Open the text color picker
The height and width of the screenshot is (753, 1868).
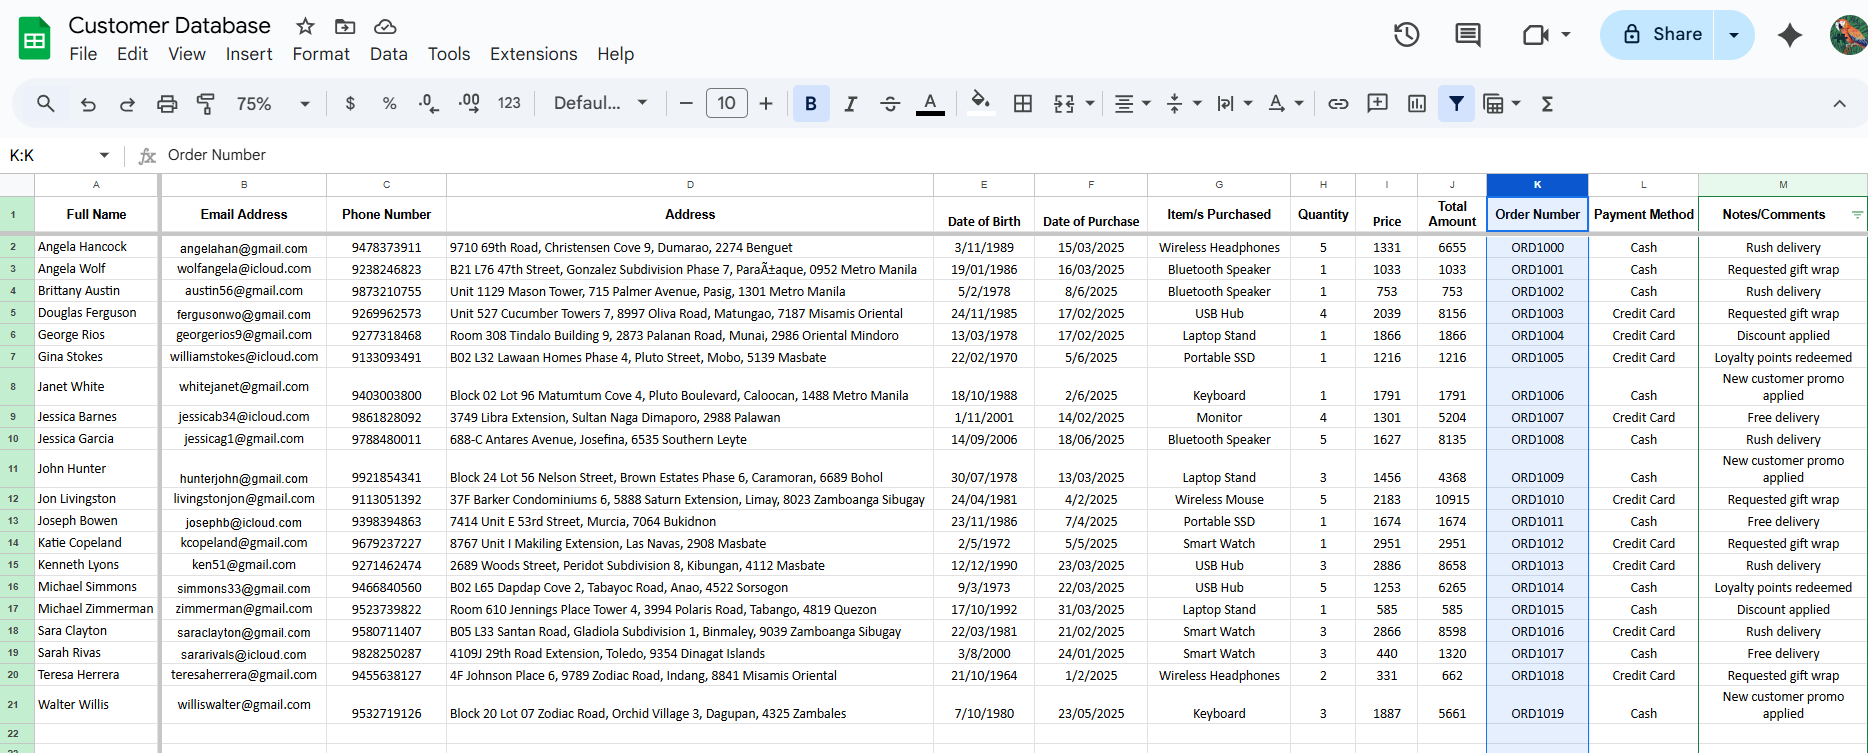point(930,103)
